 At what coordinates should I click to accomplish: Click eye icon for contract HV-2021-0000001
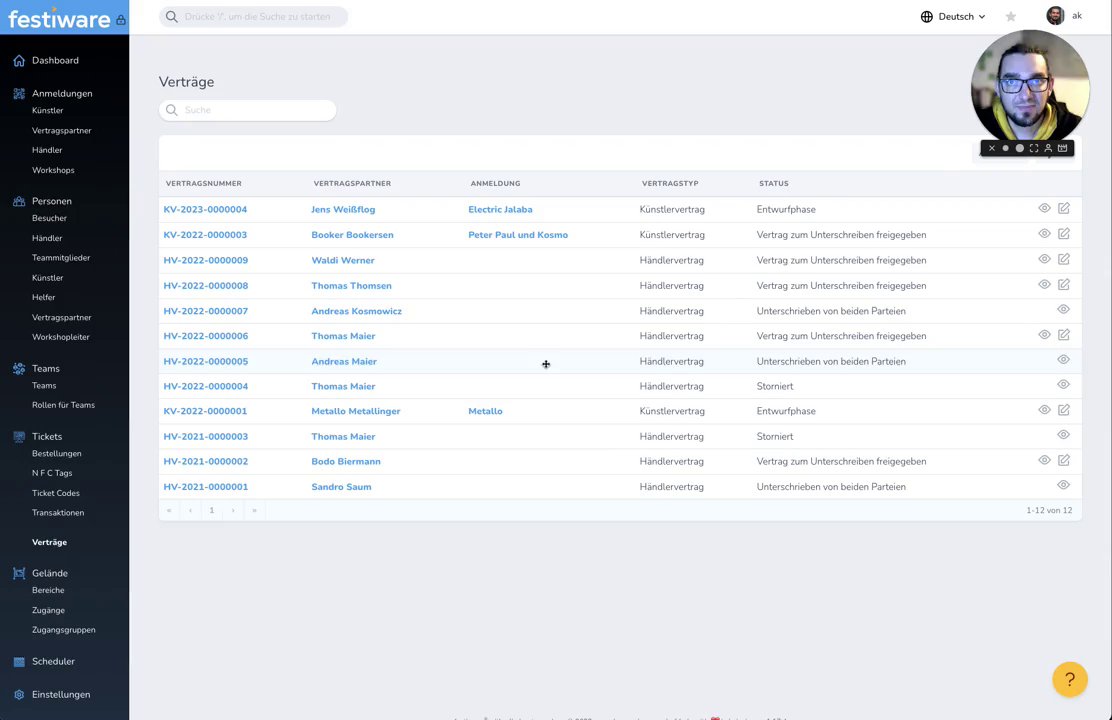(x=1063, y=485)
